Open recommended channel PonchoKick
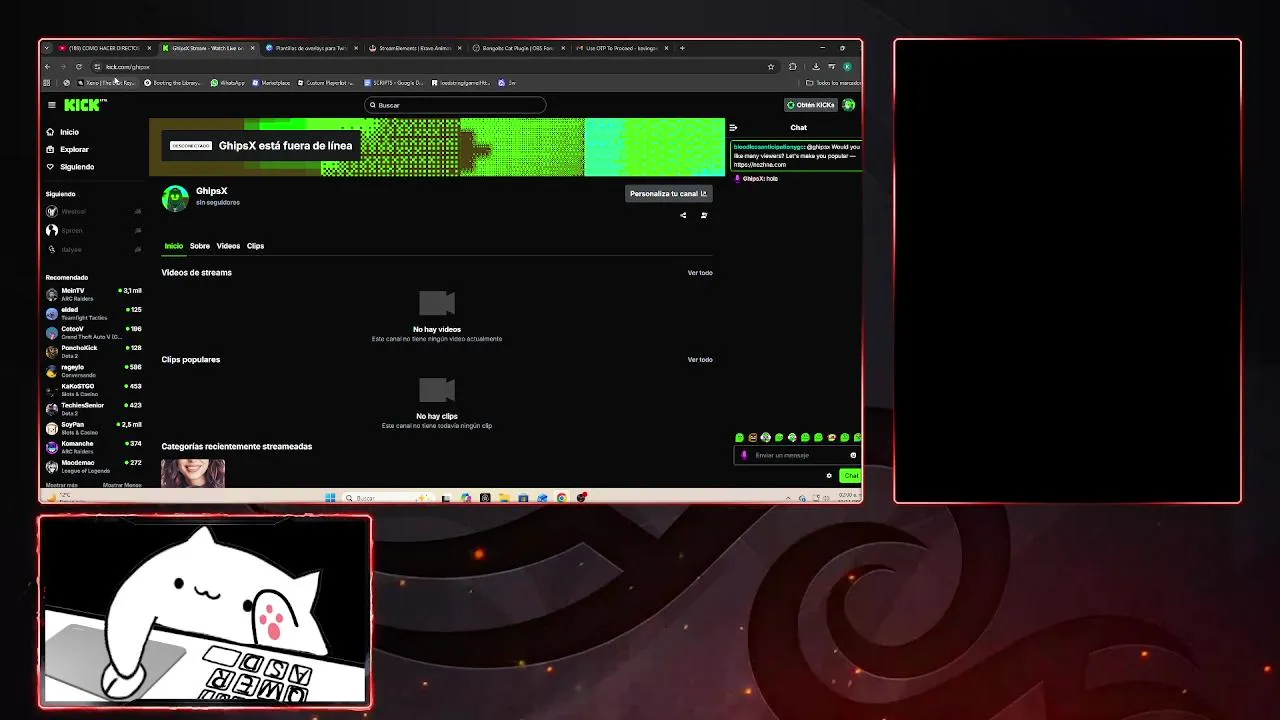The height and width of the screenshot is (720, 1280). pyautogui.click(x=94, y=351)
